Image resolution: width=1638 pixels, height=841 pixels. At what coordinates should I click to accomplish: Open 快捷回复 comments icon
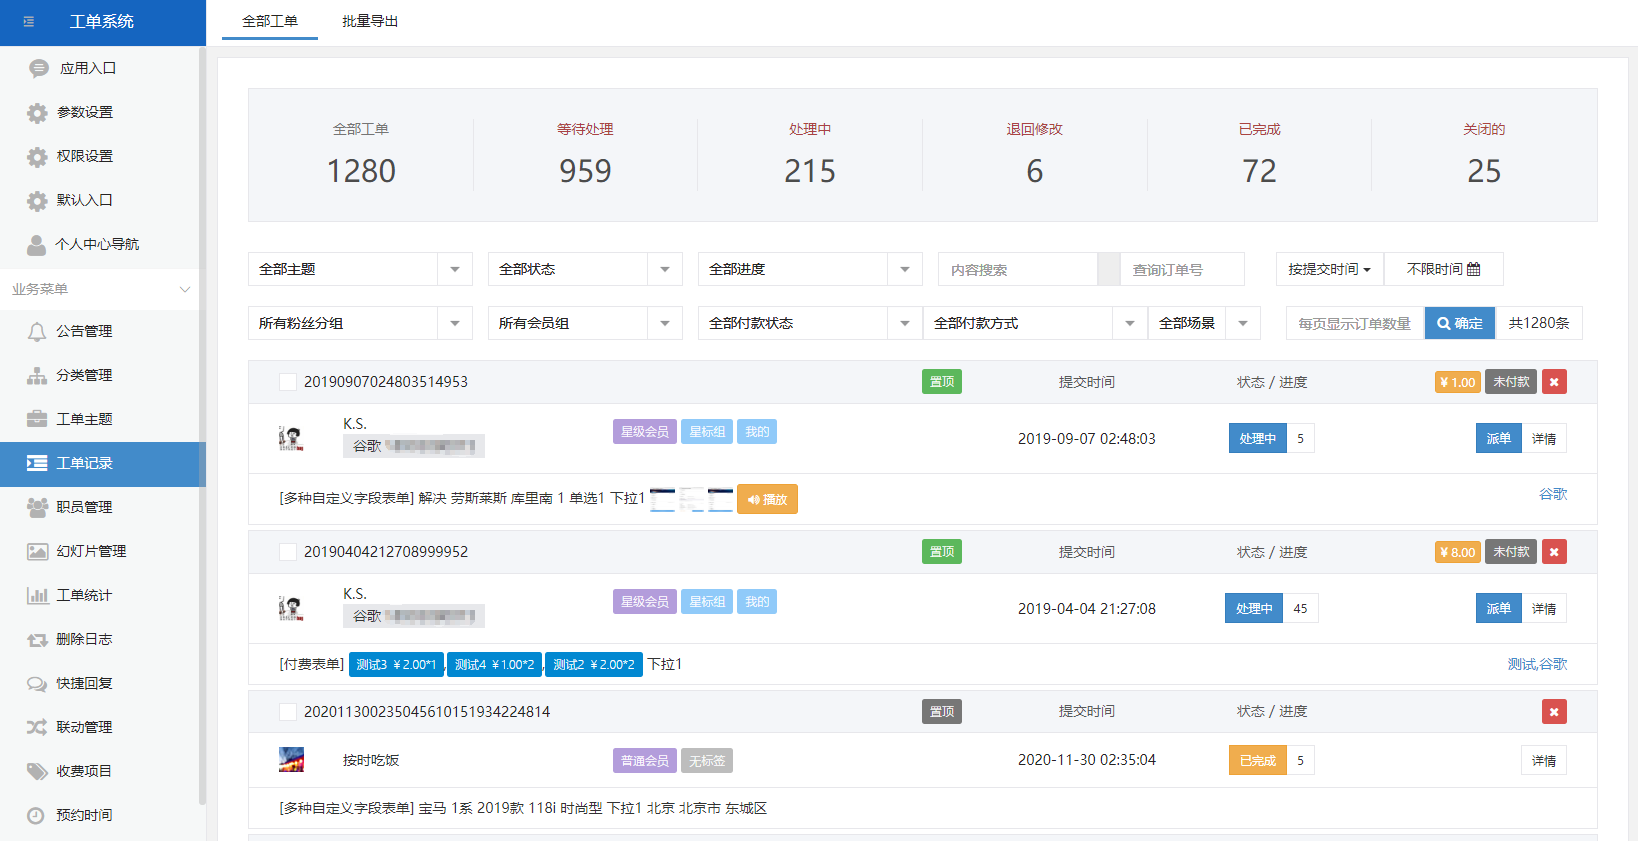pos(37,683)
